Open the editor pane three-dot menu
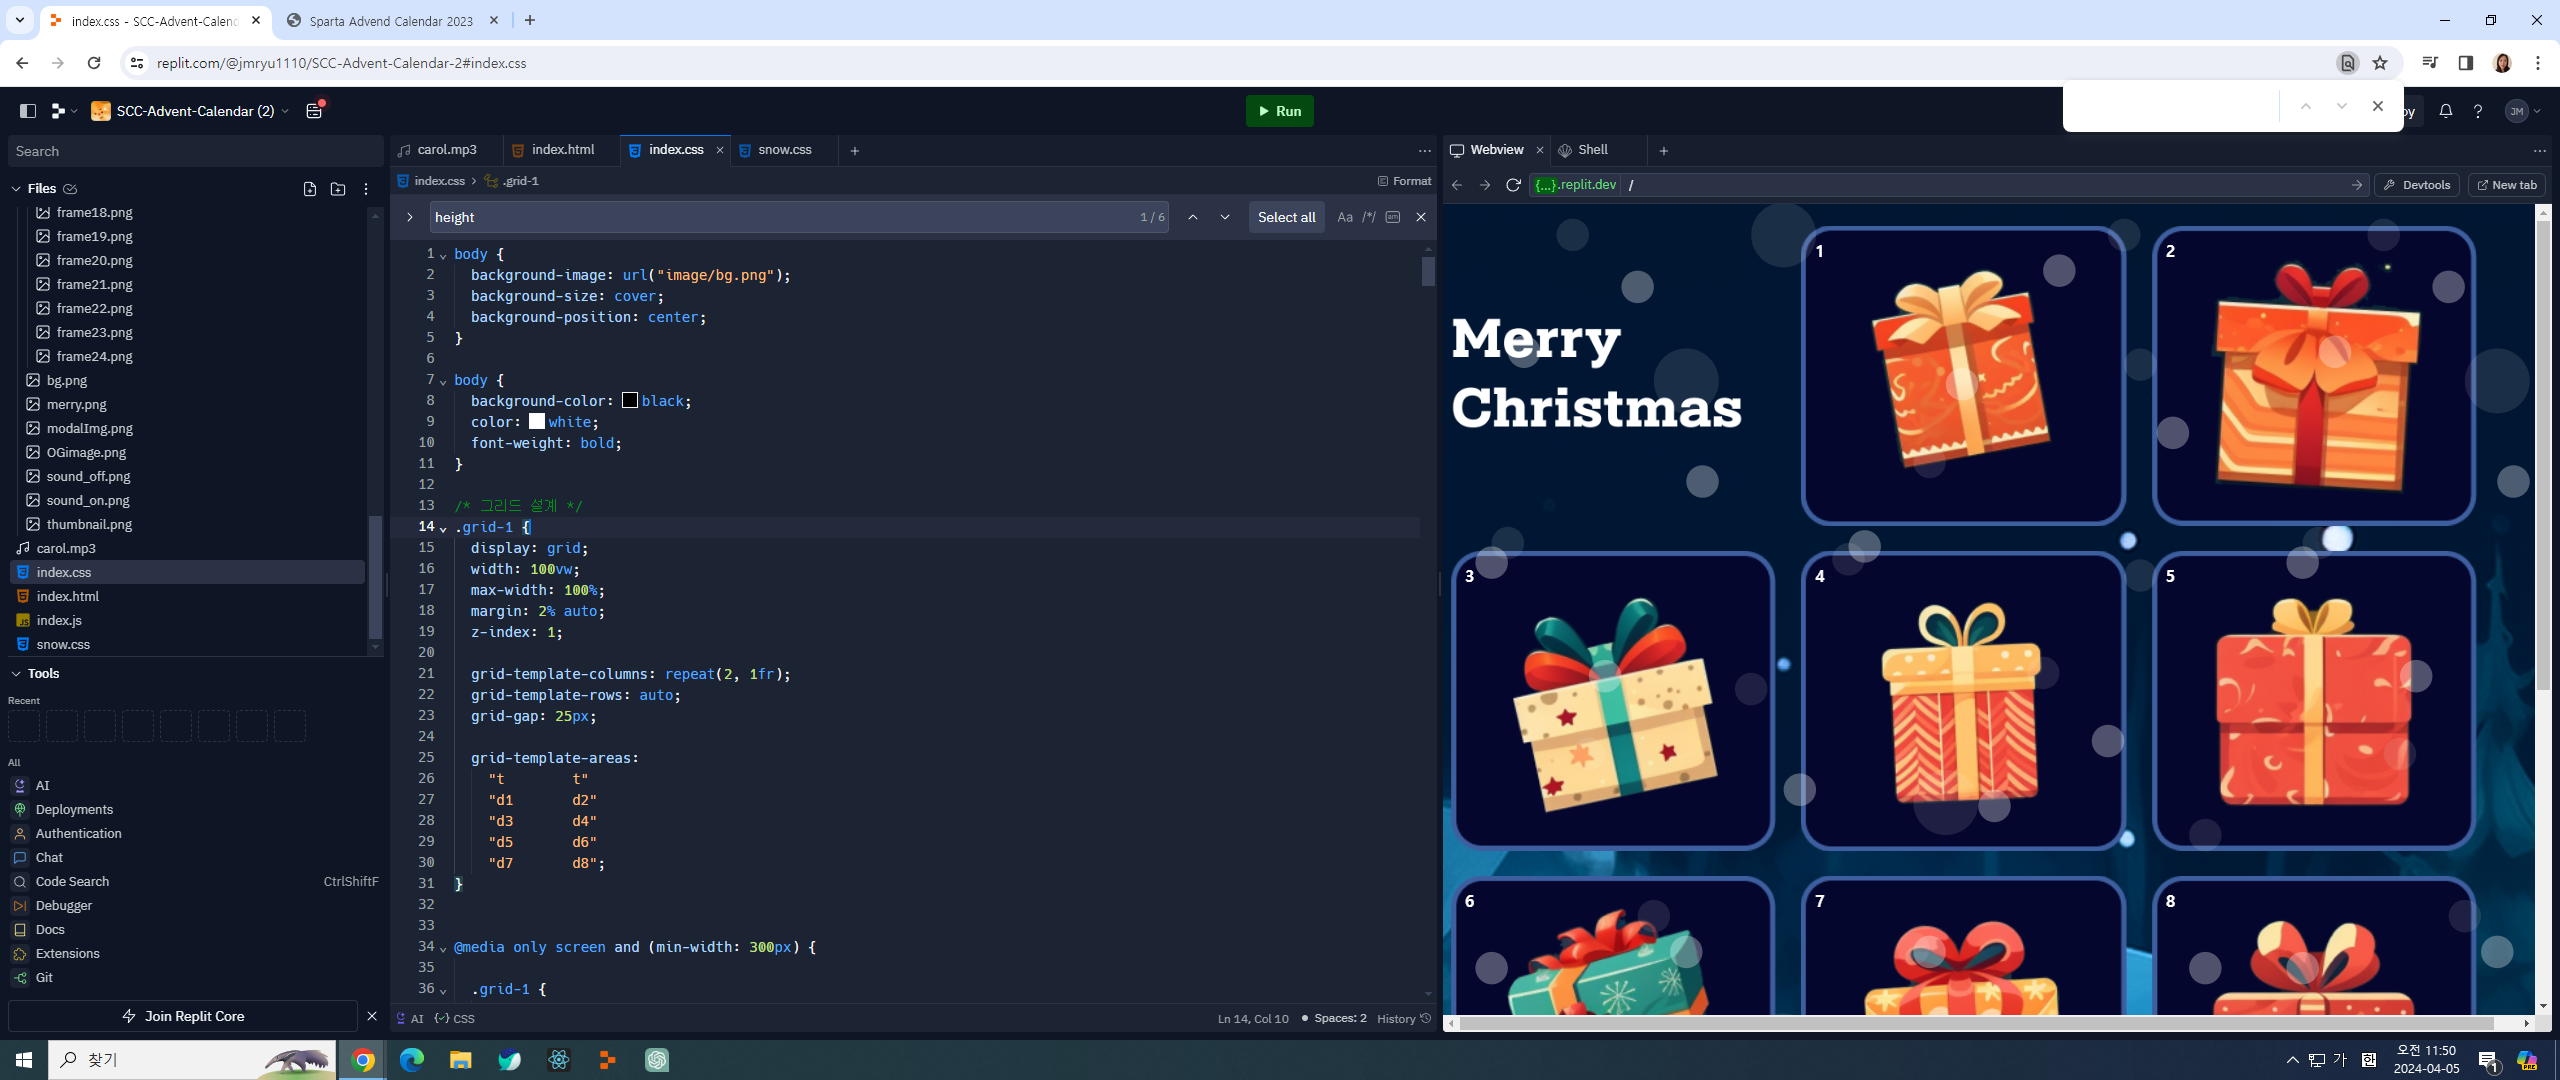Screen dimensions: 2560x1080 tap(1425, 151)
